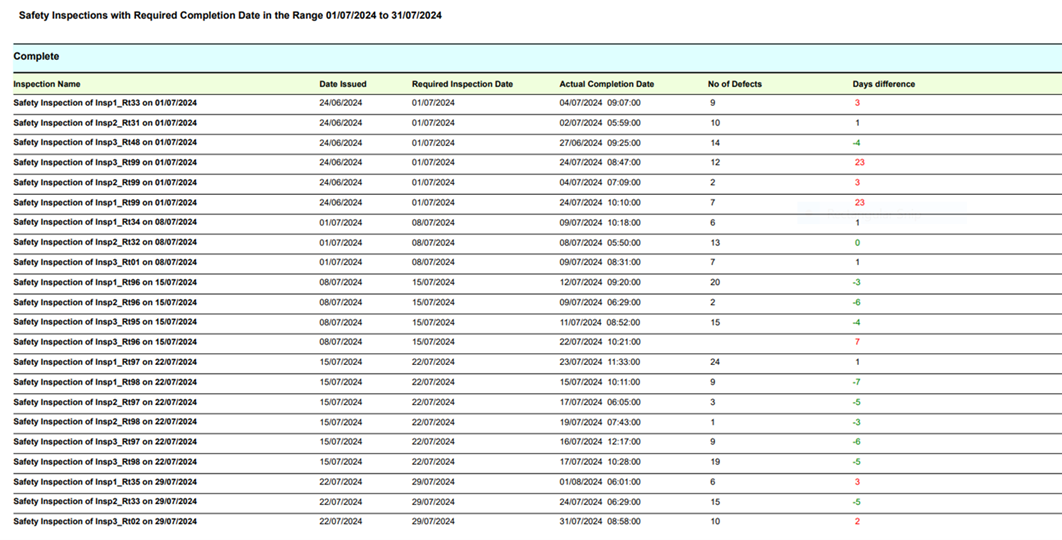Image resolution: width=1062 pixels, height=540 pixels.
Task: Click completion date 24/07/2024 08:47:00
Action: (600, 163)
